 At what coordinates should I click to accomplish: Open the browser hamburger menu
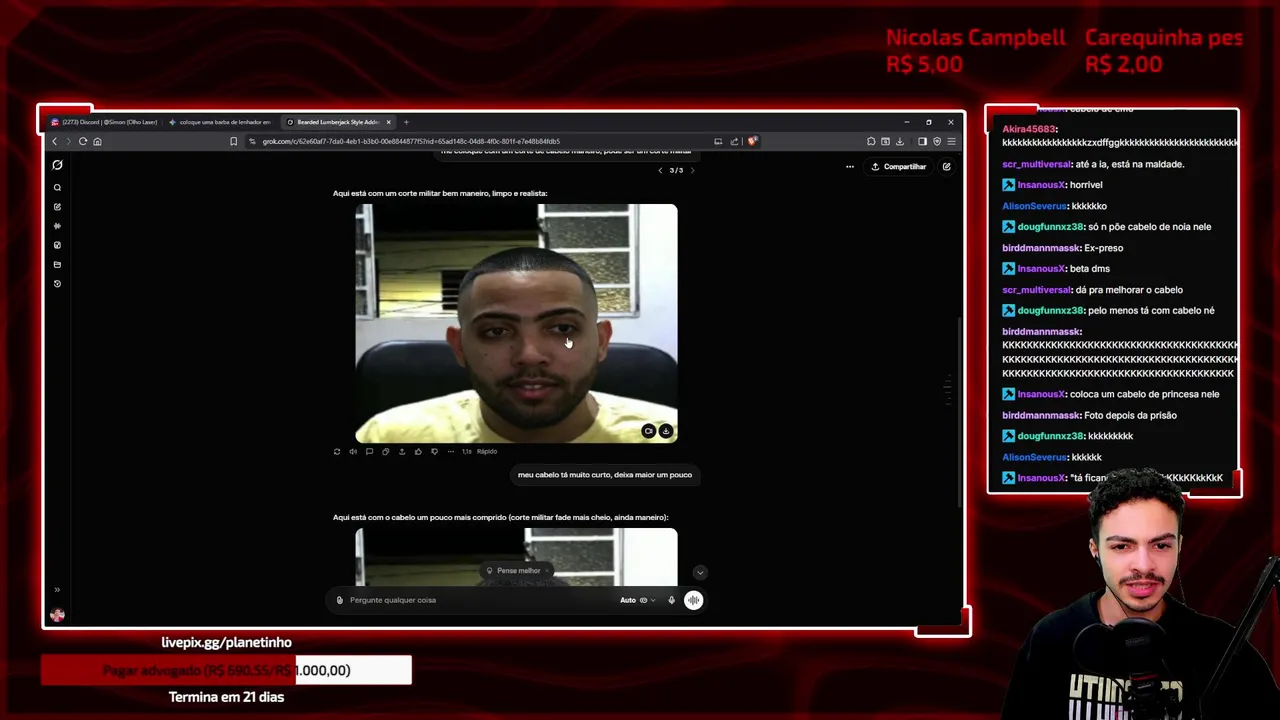[x=951, y=141]
